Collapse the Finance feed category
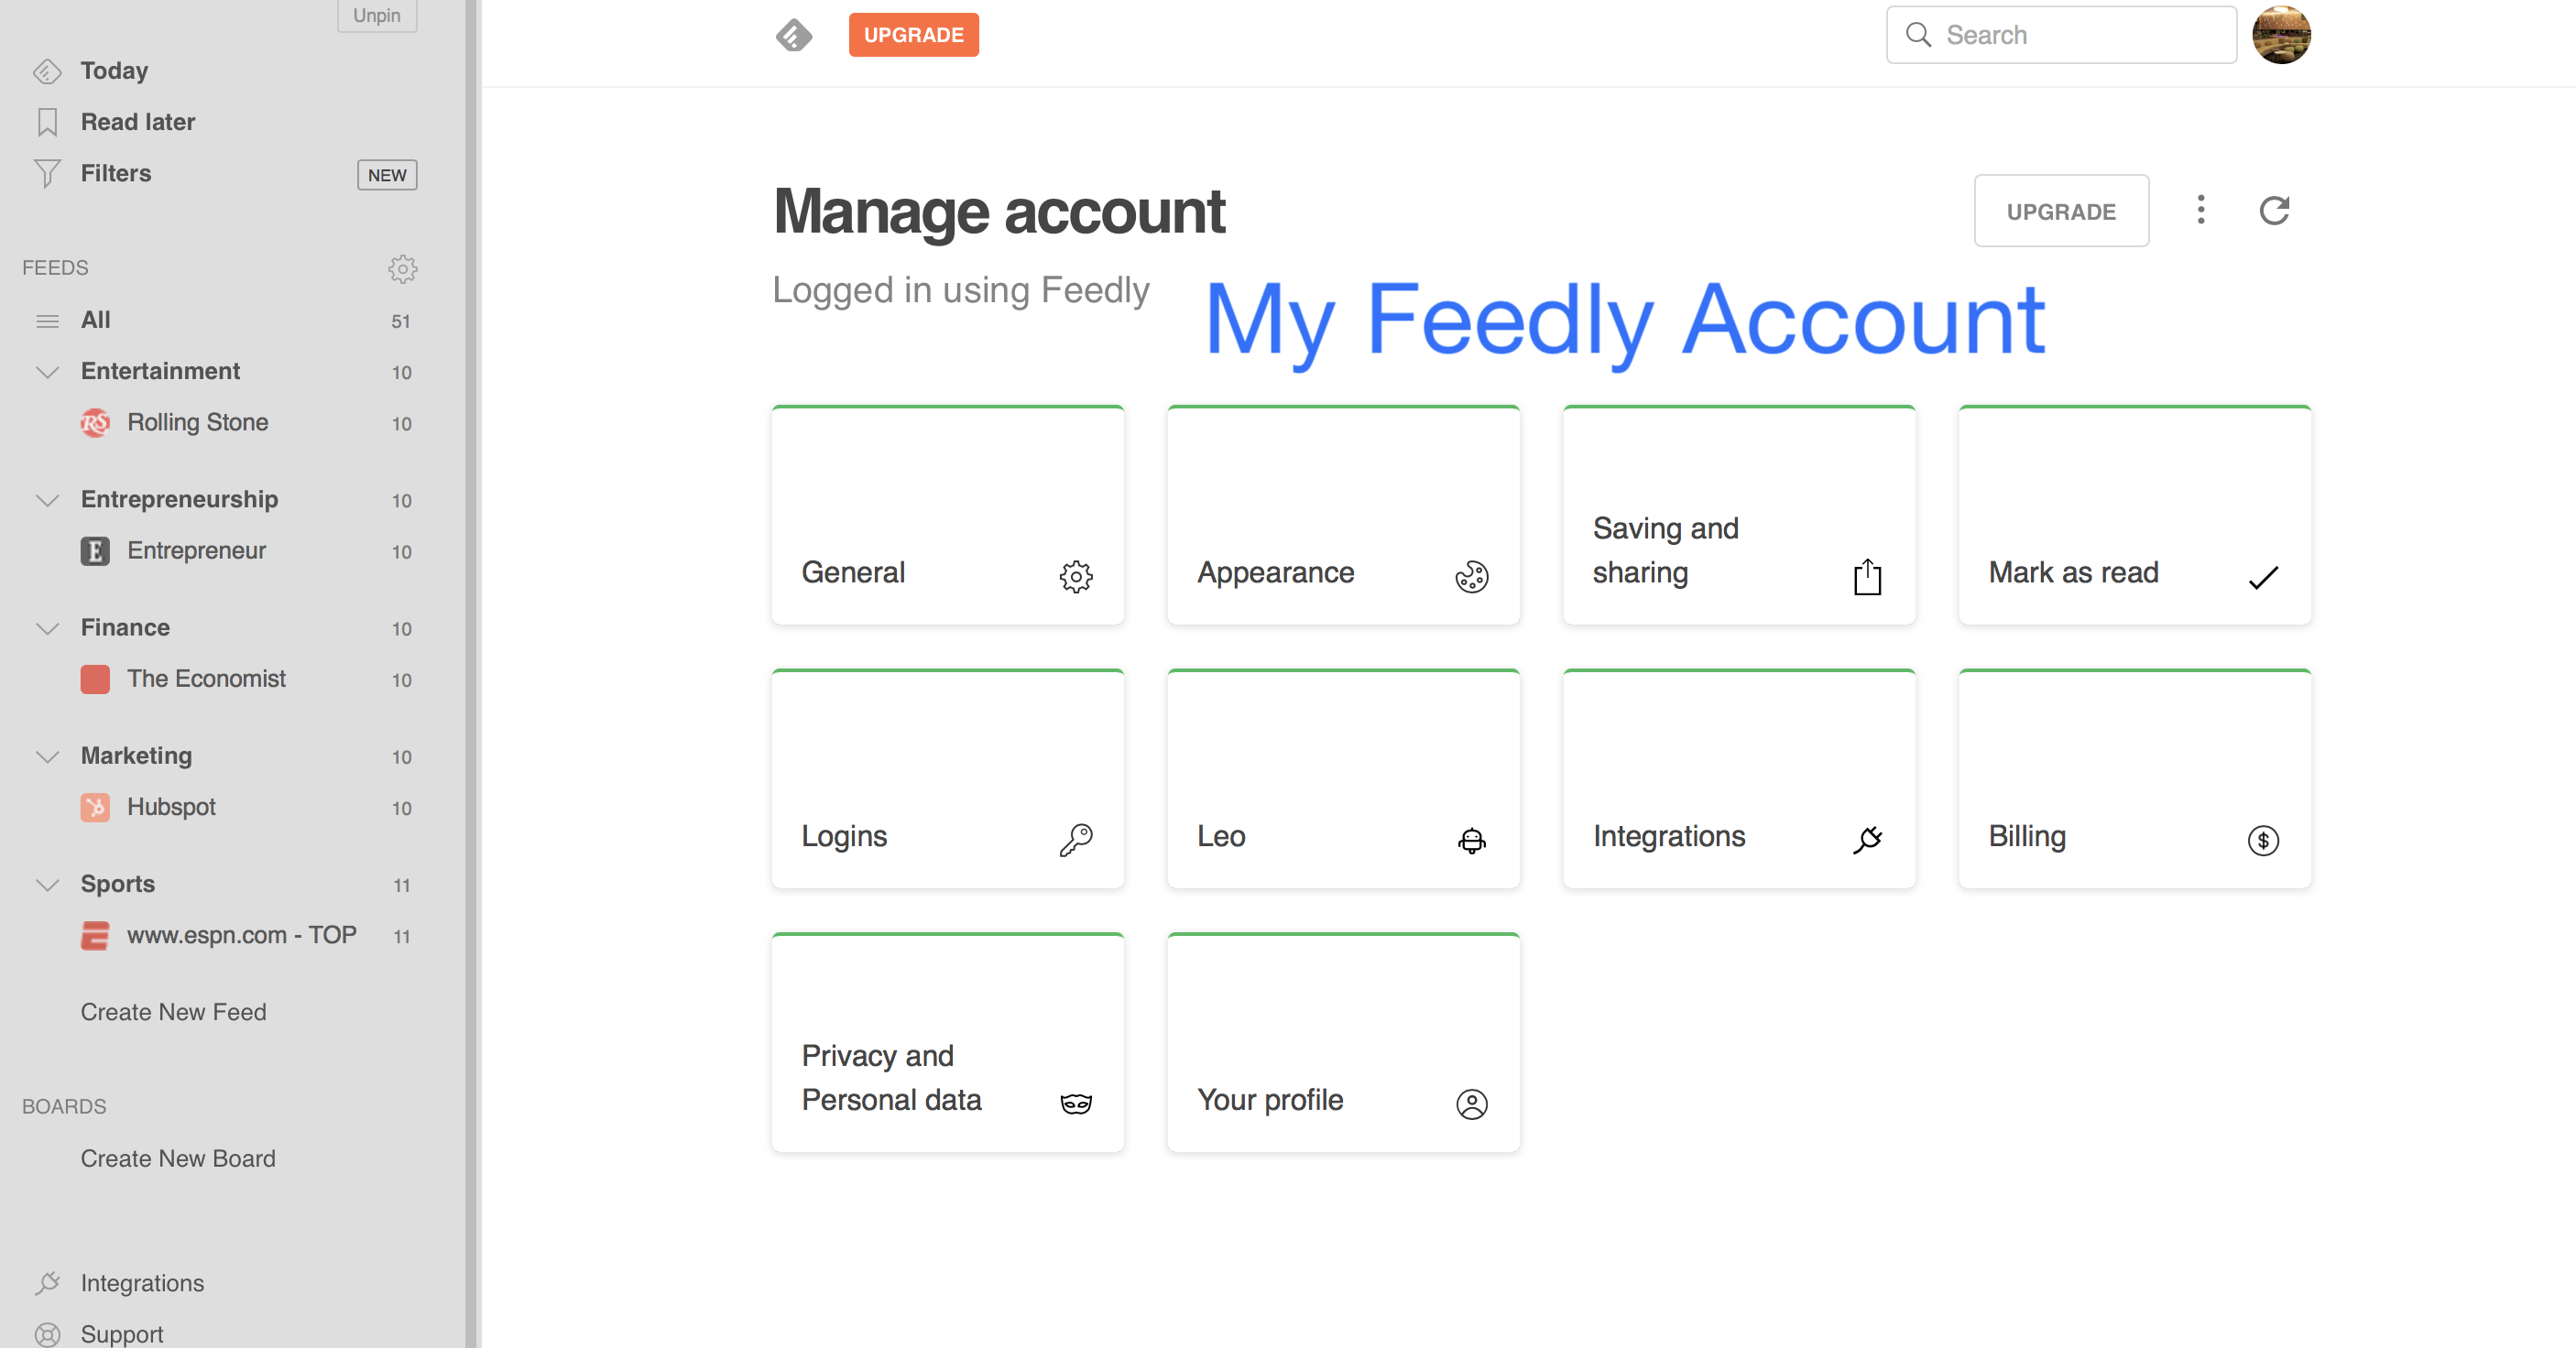This screenshot has width=2576, height=1348. [x=47, y=628]
